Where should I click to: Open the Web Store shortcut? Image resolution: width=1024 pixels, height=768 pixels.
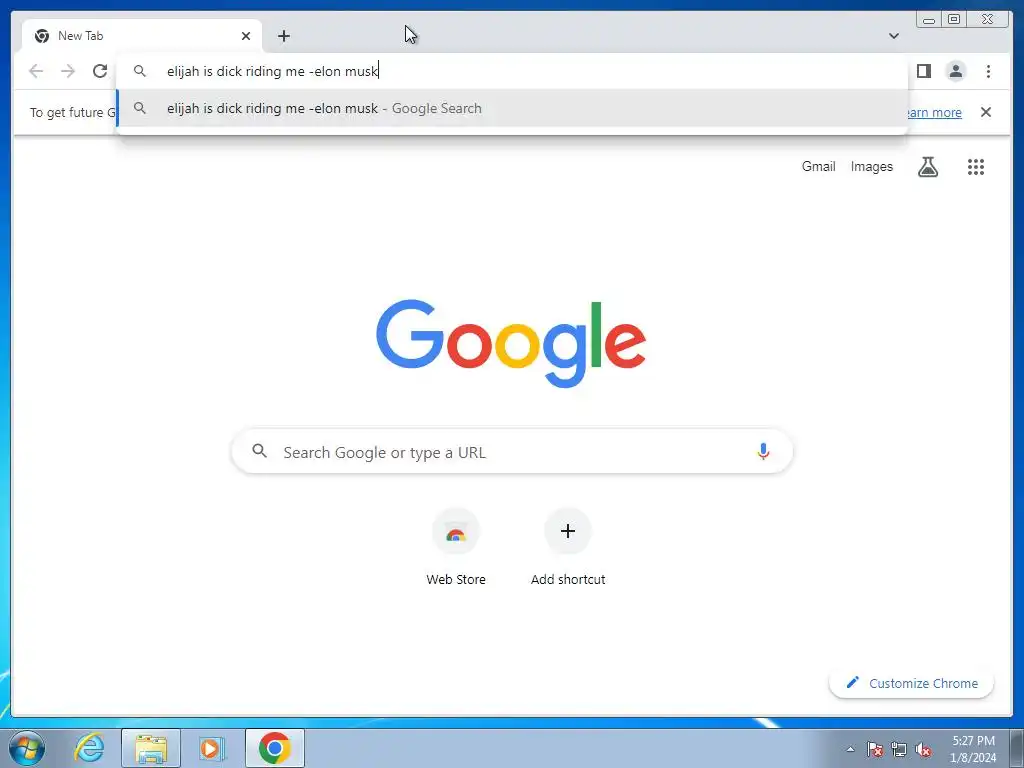click(456, 549)
